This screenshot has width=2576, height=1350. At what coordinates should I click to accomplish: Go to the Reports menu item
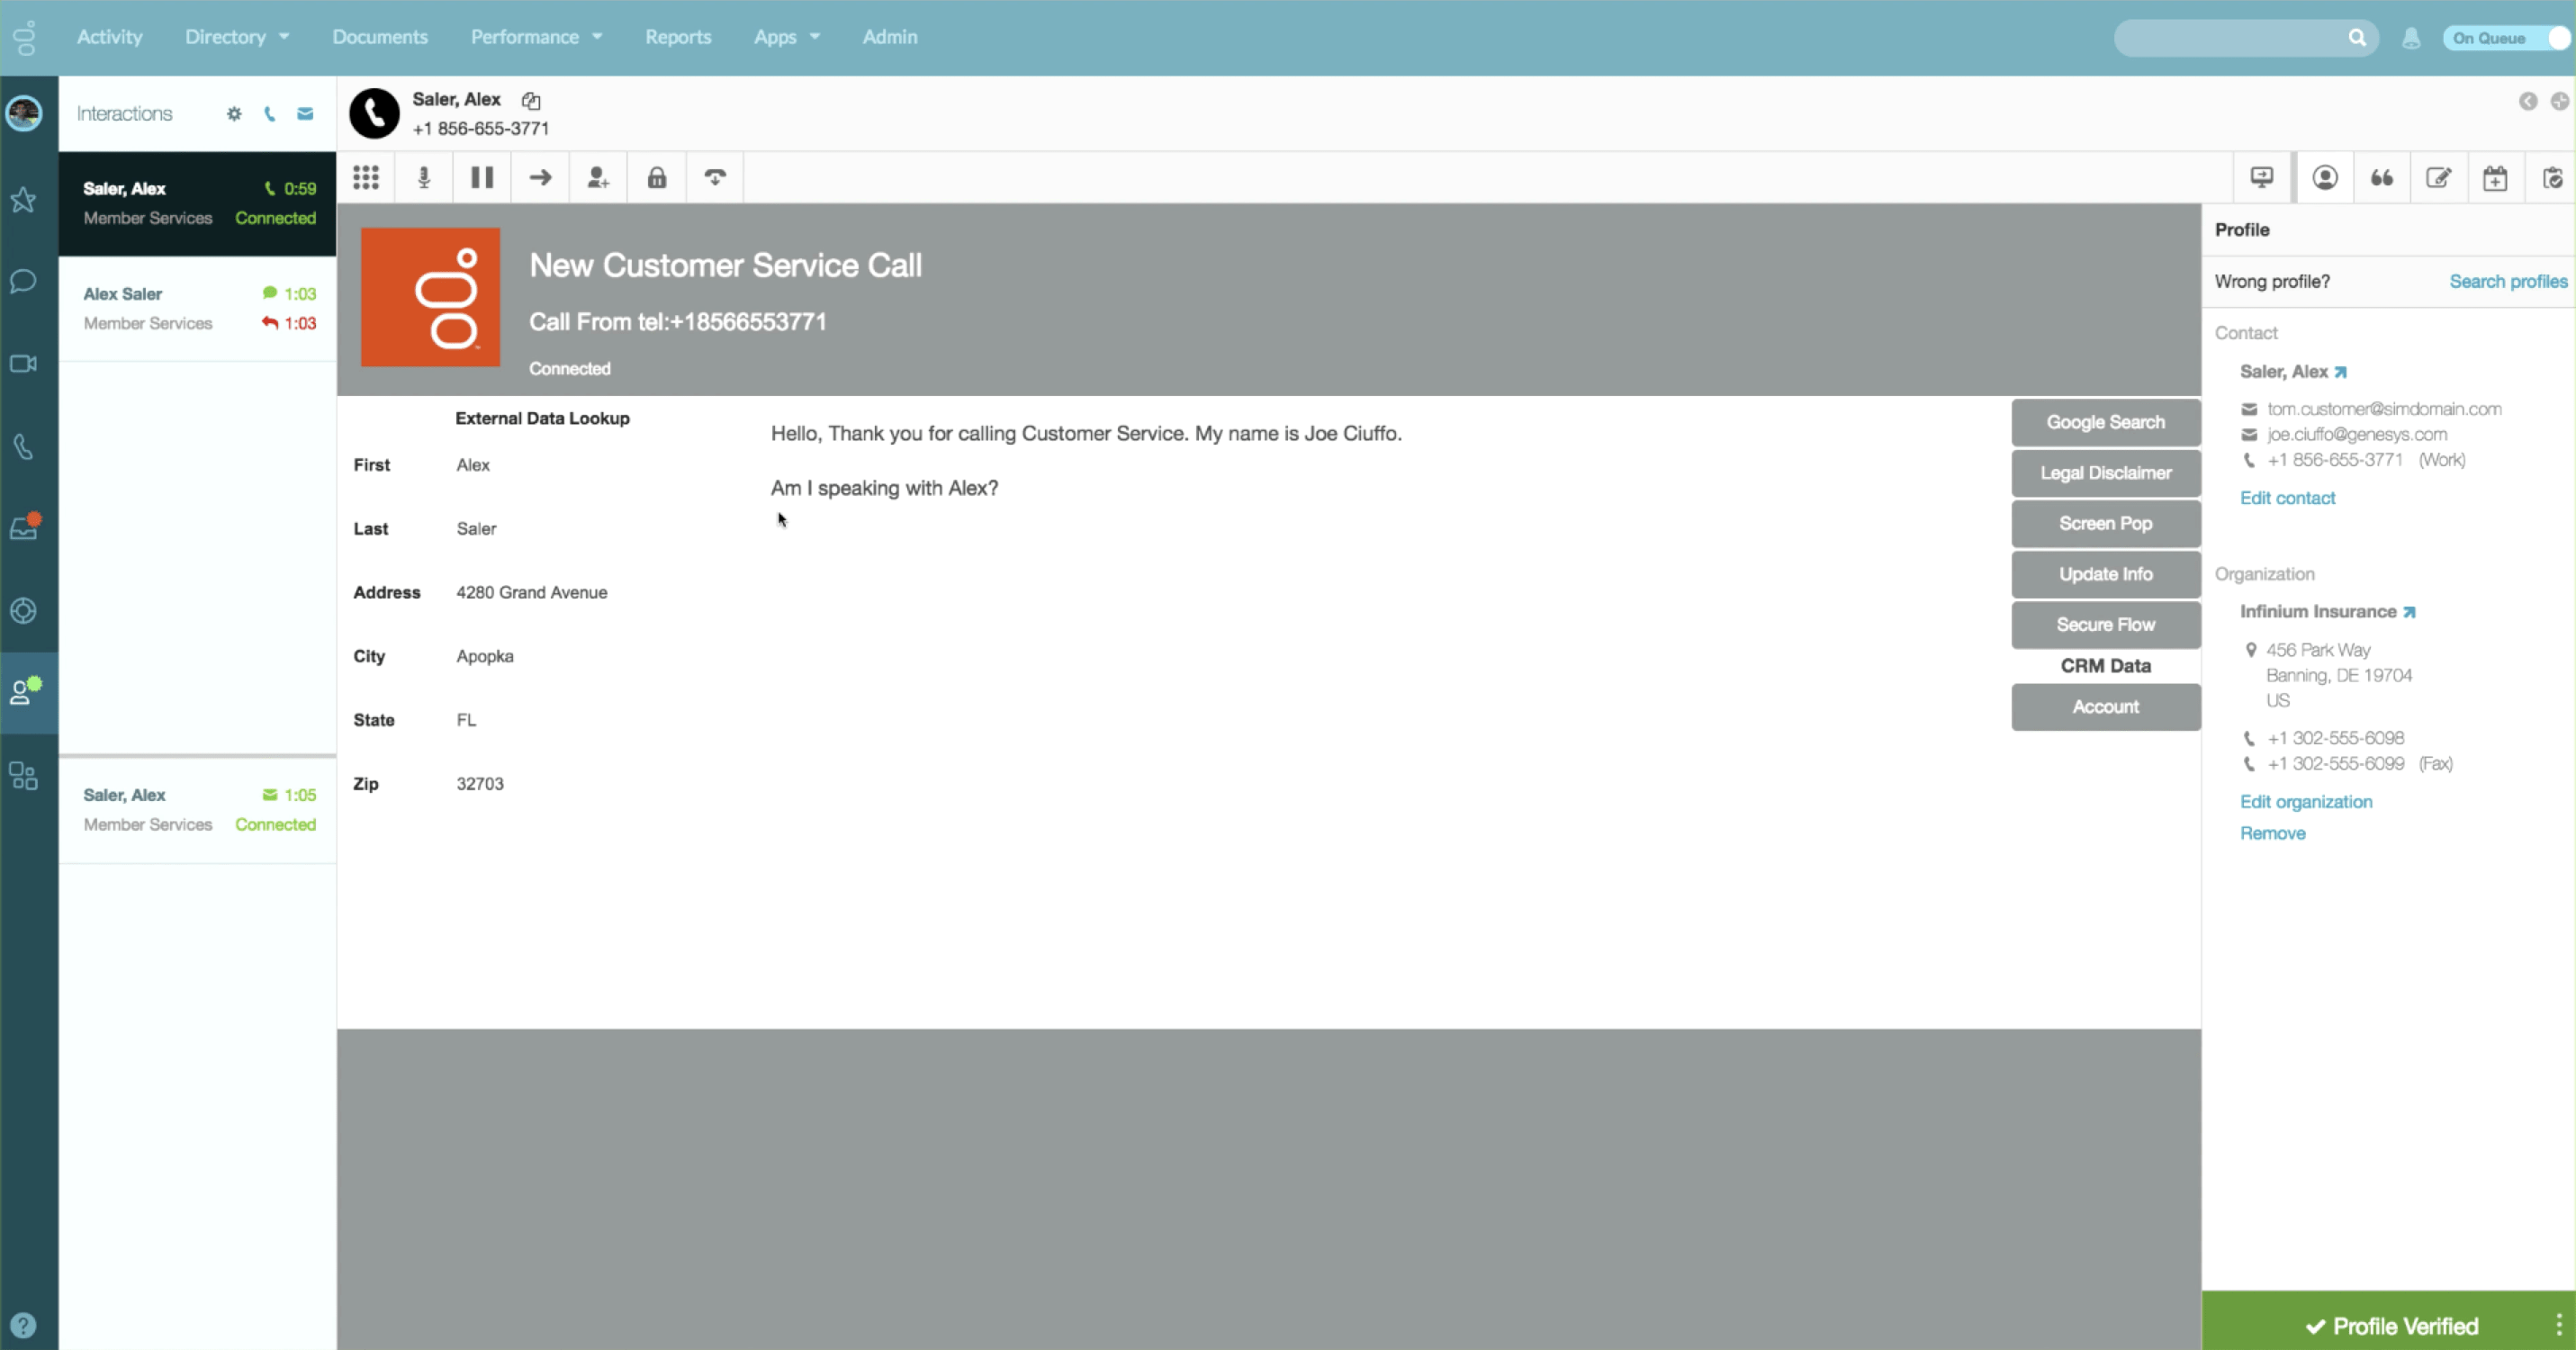pos(679,37)
